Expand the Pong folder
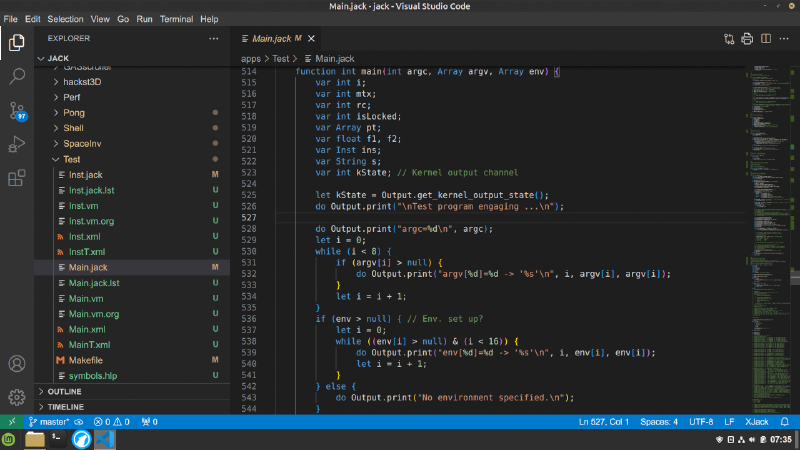Screen dimensions: 800x450 74,113
